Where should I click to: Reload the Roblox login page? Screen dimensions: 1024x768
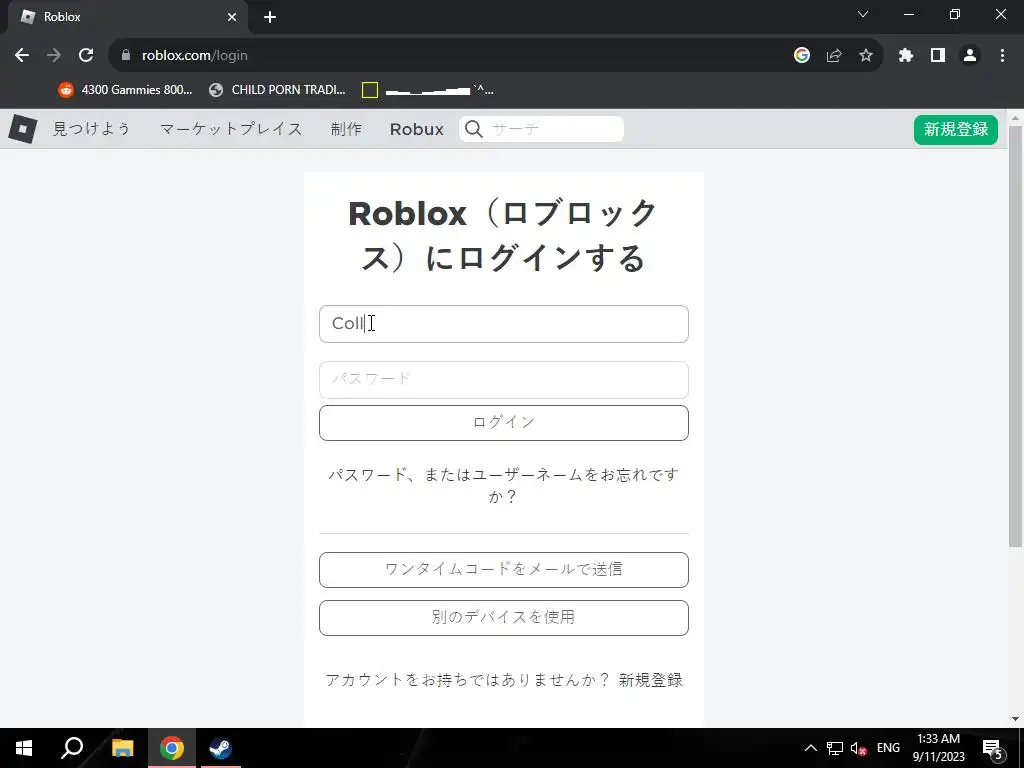(86, 56)
